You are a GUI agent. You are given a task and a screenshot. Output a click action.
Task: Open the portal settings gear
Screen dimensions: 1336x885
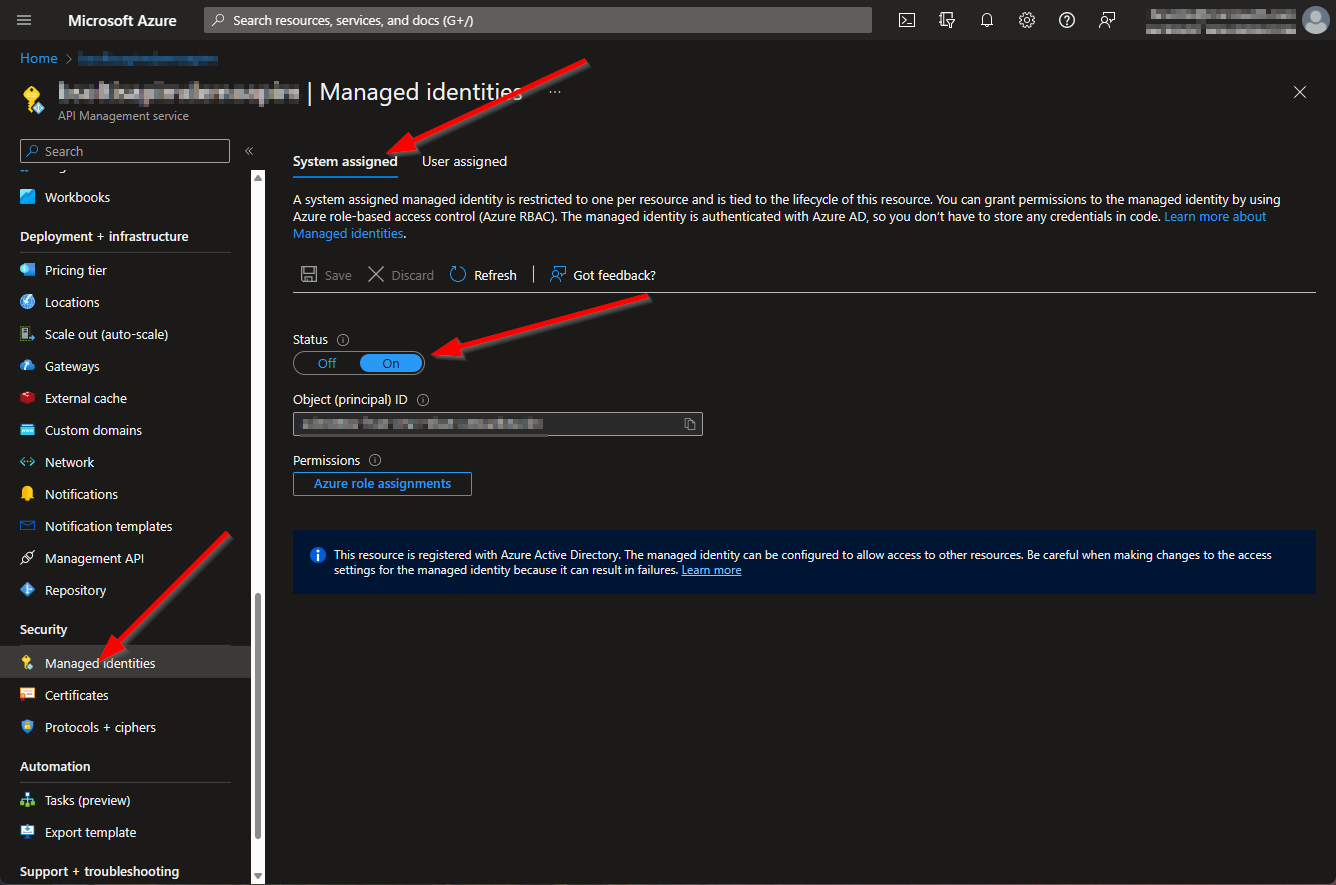click(1027, 20)
